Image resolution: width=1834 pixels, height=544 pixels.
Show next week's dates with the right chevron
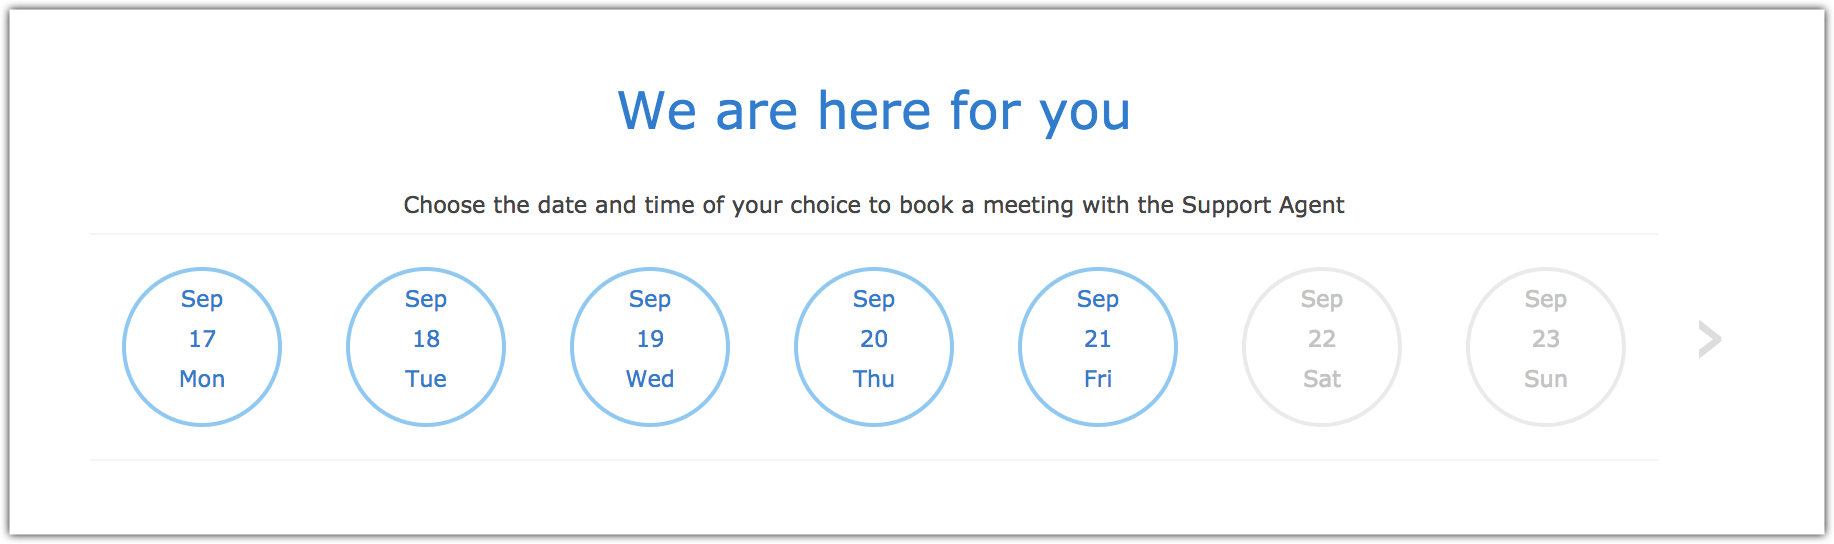pos(1709,340)
